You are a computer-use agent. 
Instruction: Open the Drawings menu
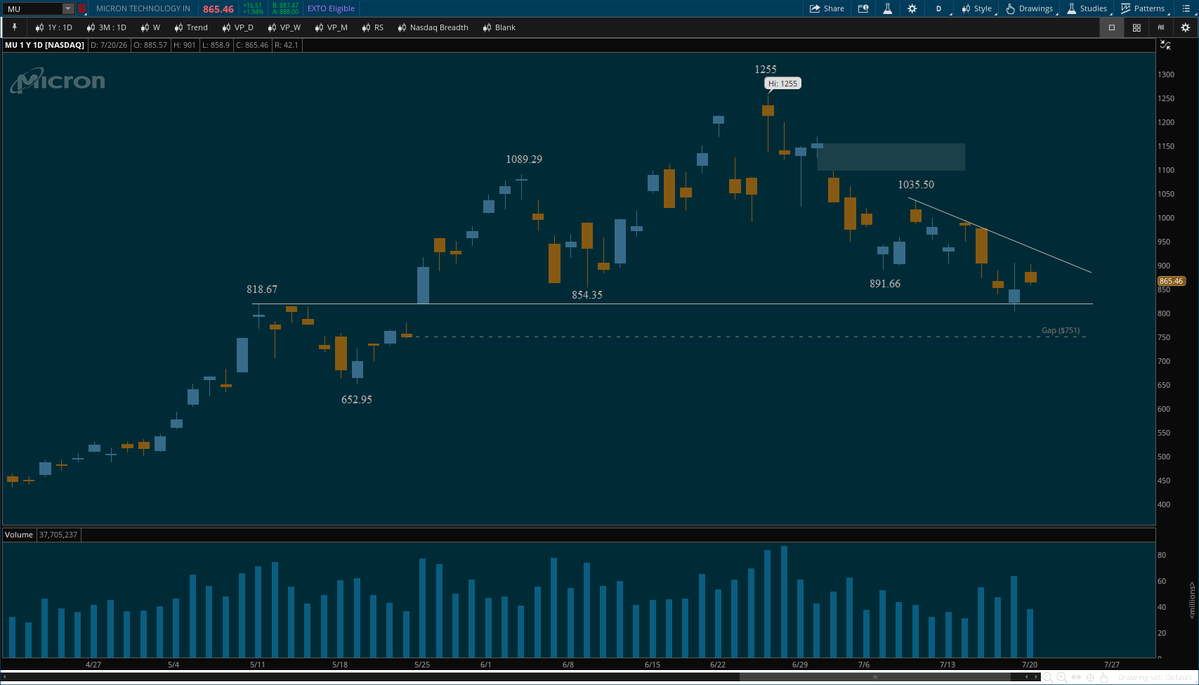click(1029, 8)
